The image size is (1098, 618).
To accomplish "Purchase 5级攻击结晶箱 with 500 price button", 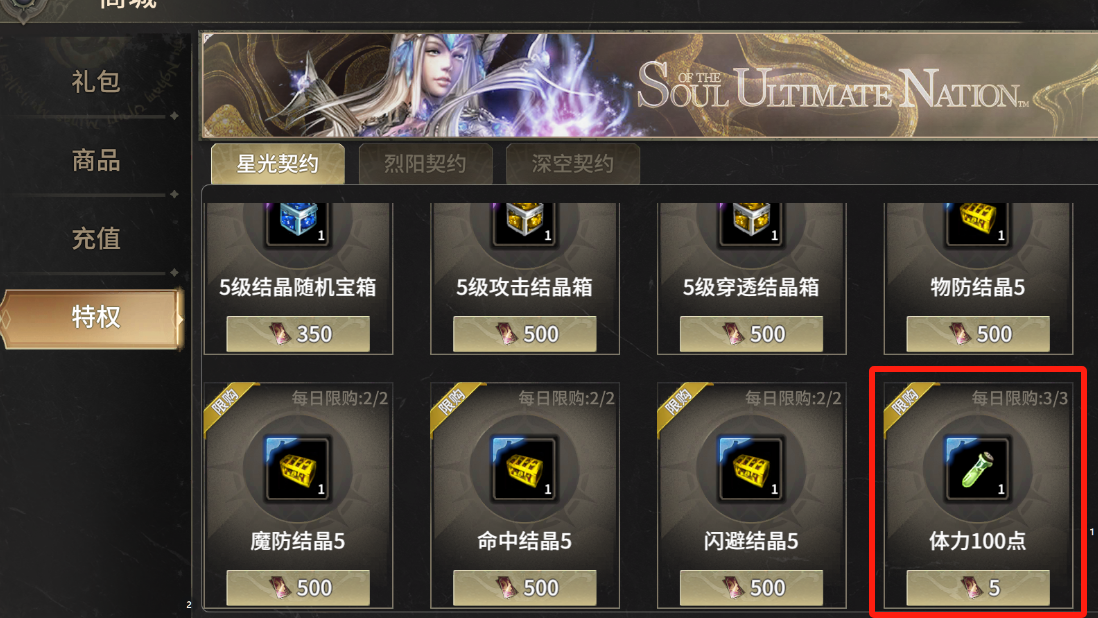I will [524, 334].
